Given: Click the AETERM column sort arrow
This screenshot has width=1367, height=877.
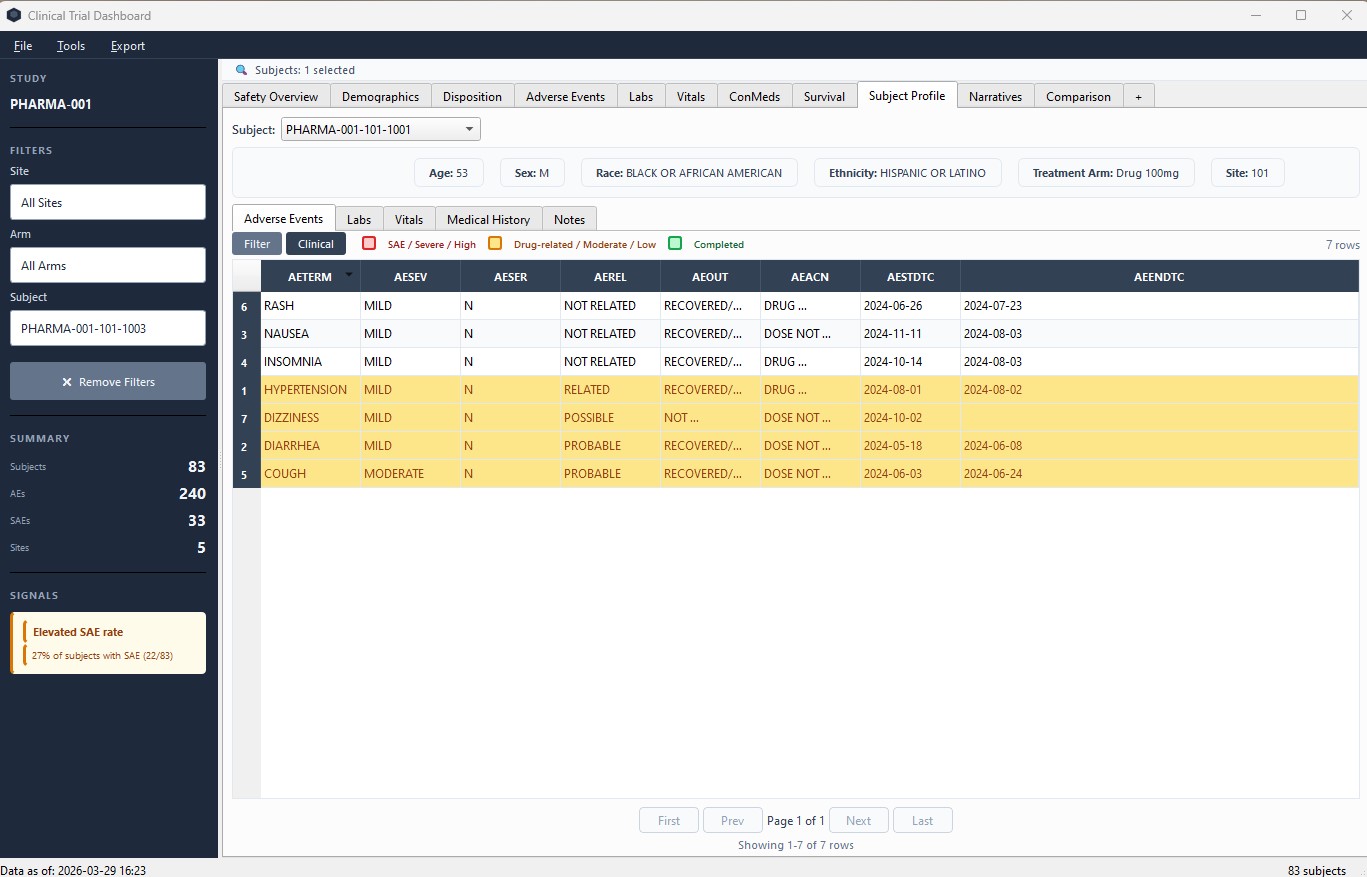Looking at the screenshot, I should [349, 275].
